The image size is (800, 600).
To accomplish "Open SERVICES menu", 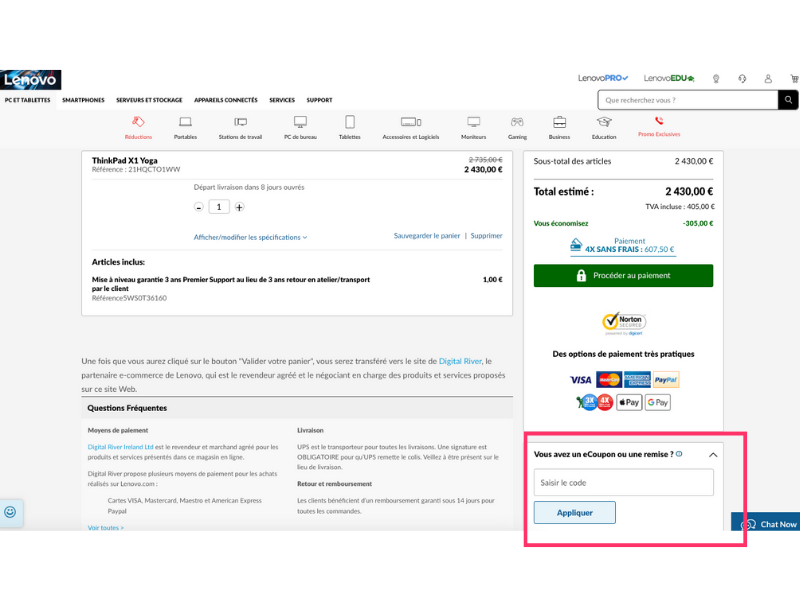I will coord(282,100).
